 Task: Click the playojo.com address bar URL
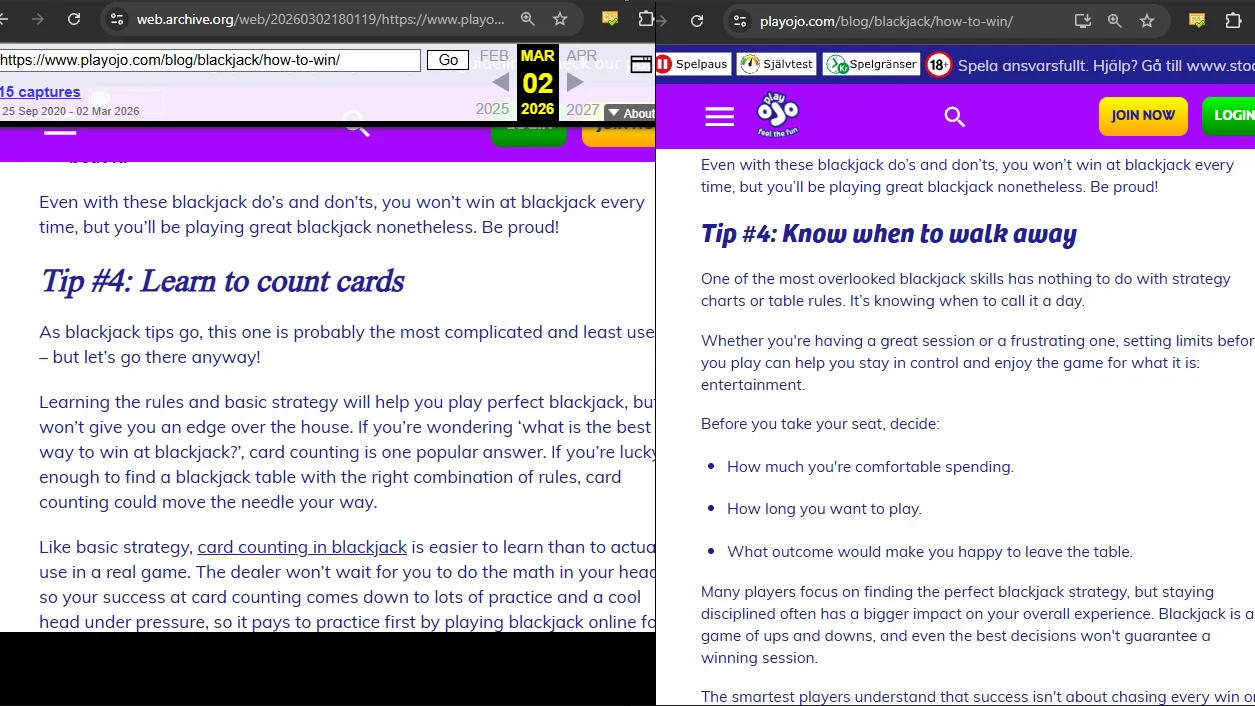(x=886, y=20)
